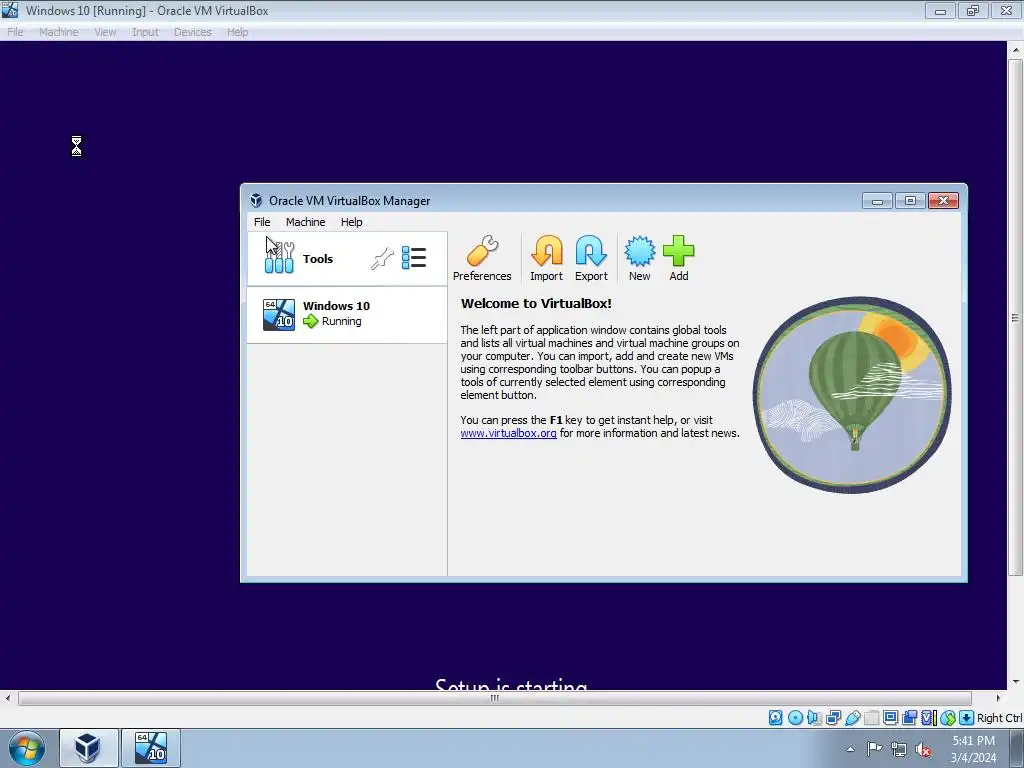Click the VirtualBox Manager taskbar button
1024x768 pixels.
click(89, 748)
